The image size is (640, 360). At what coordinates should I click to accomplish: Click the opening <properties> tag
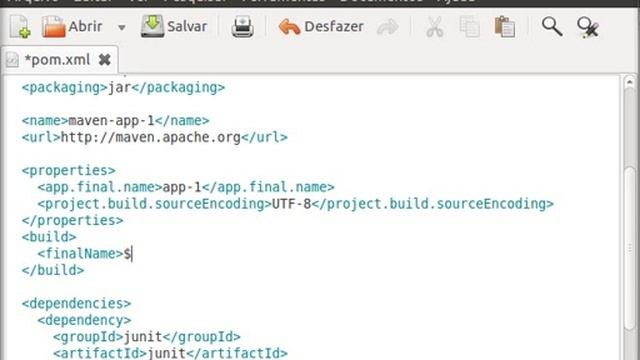pyautogui.click(x=69, y=171)
